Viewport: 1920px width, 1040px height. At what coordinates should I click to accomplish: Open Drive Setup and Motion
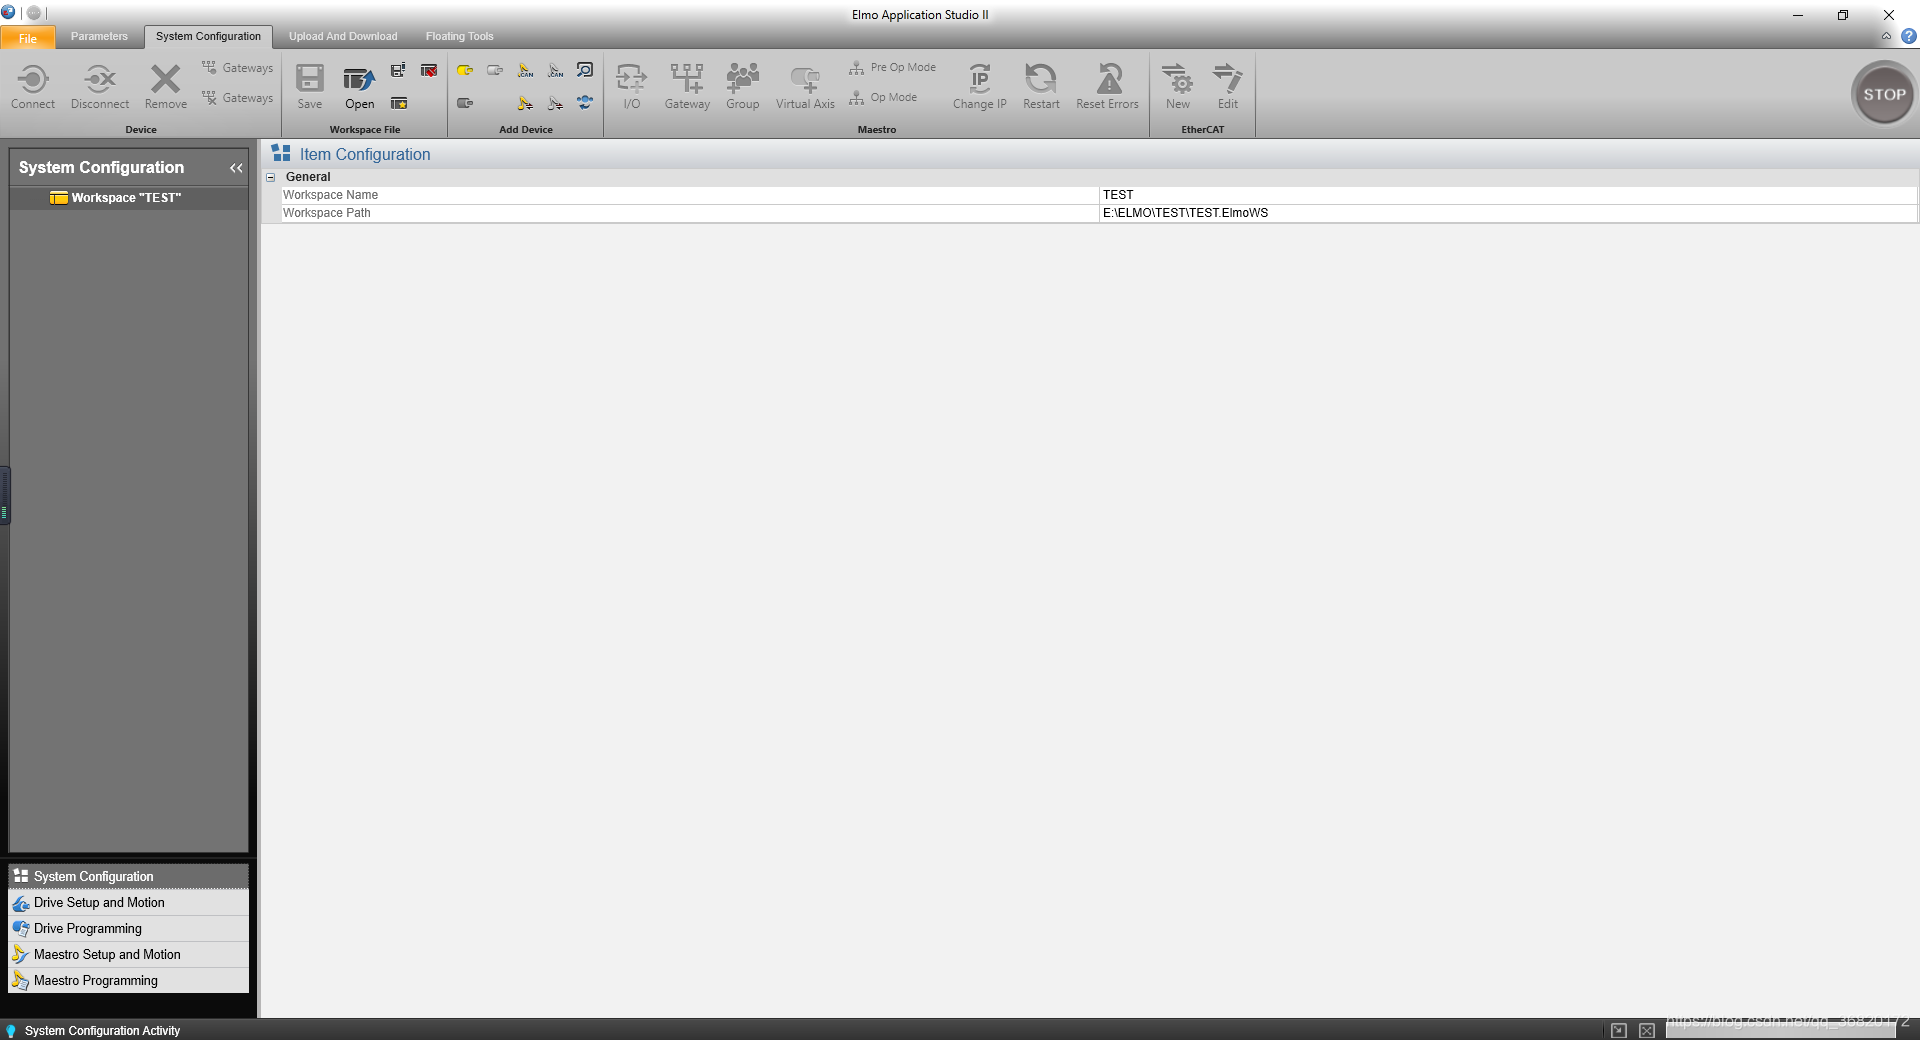click(x=128, y=902)
